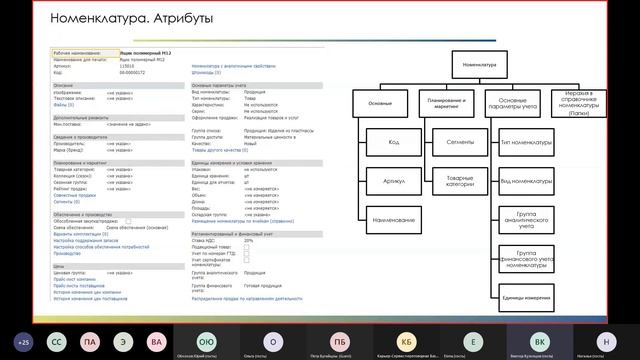Screen dimensions: 640x360
Task: Open Настройка поддержания запасов link
Action: coord(86,241)
